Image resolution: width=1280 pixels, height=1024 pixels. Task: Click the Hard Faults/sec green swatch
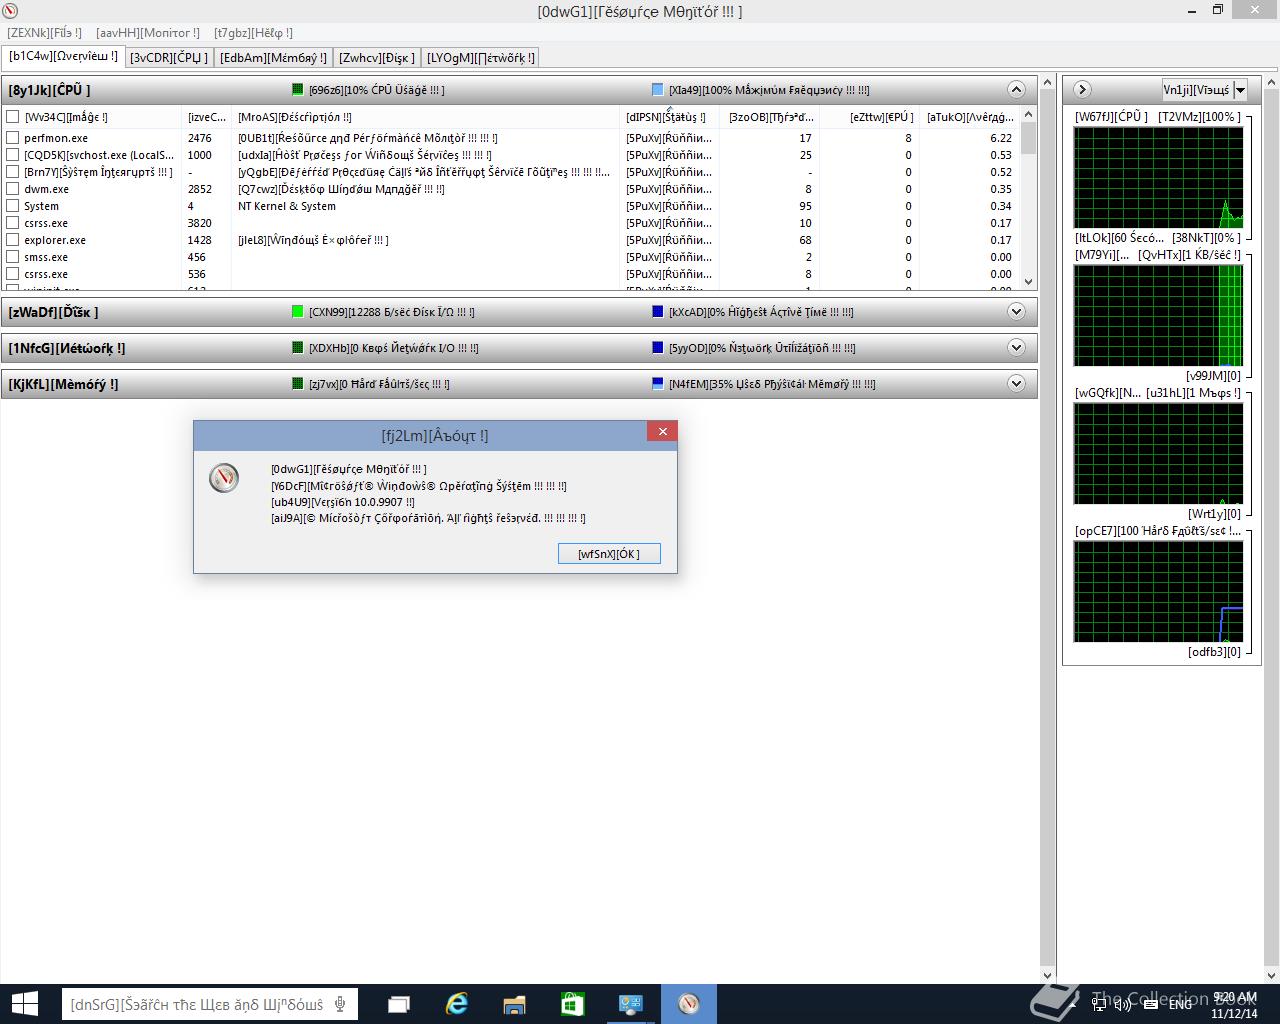click(x=297, y=384)
